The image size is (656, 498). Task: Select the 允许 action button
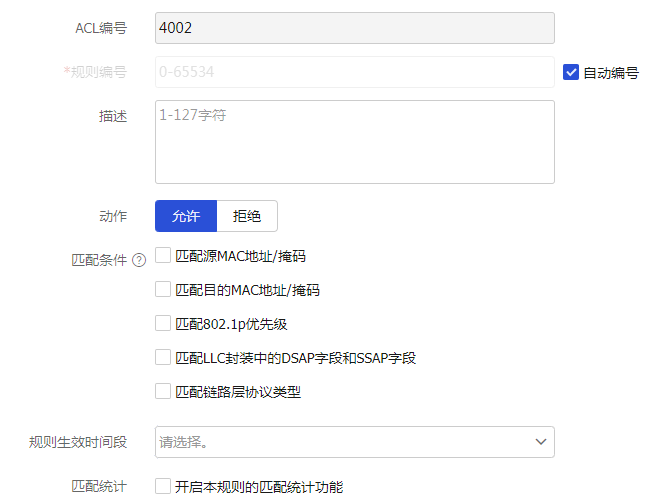point(186,216)
